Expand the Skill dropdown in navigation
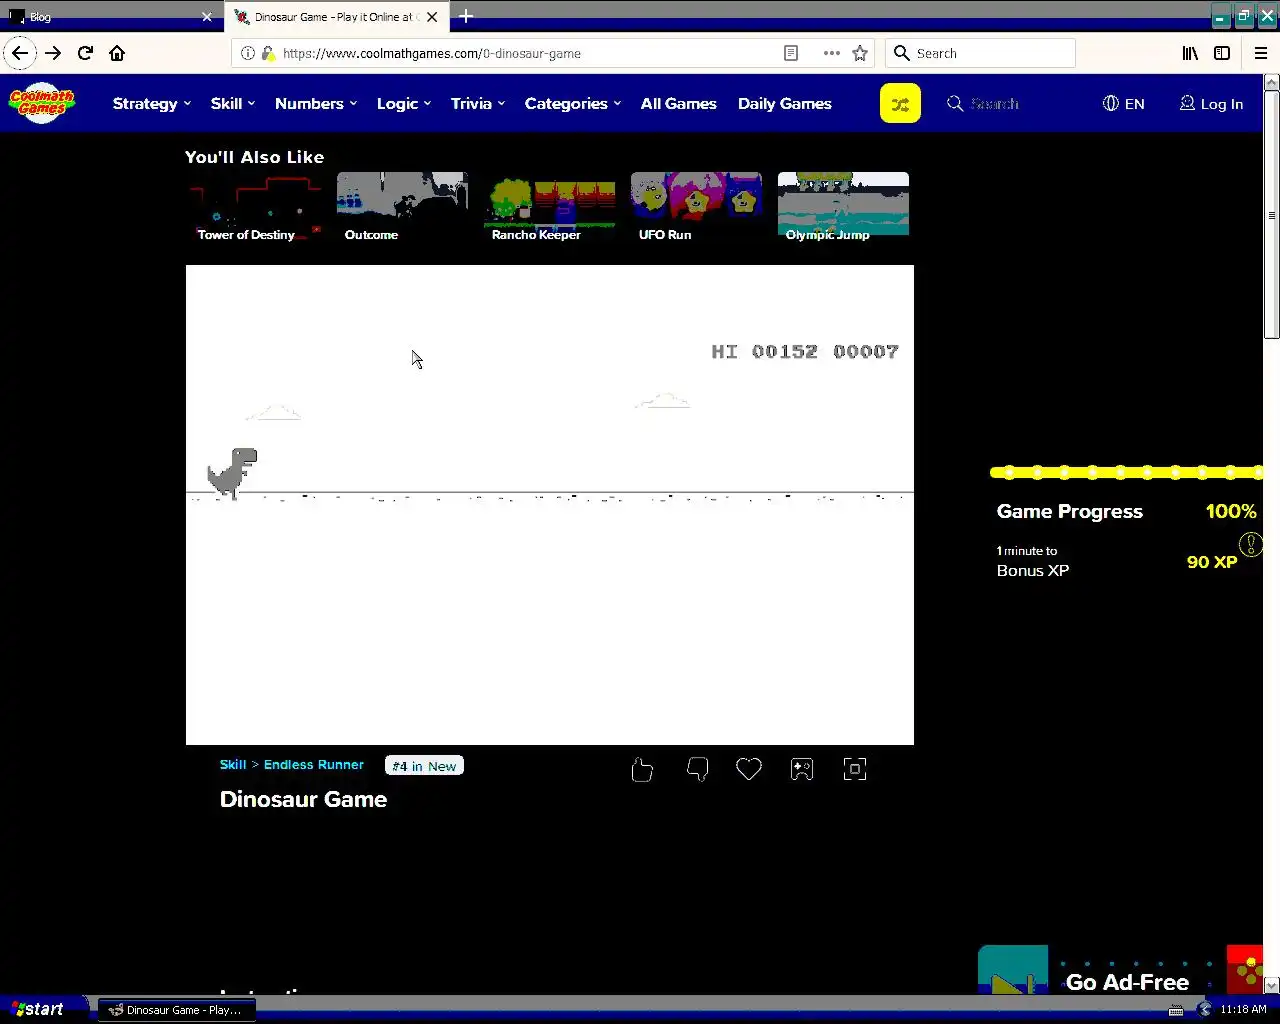 point(233,103)
